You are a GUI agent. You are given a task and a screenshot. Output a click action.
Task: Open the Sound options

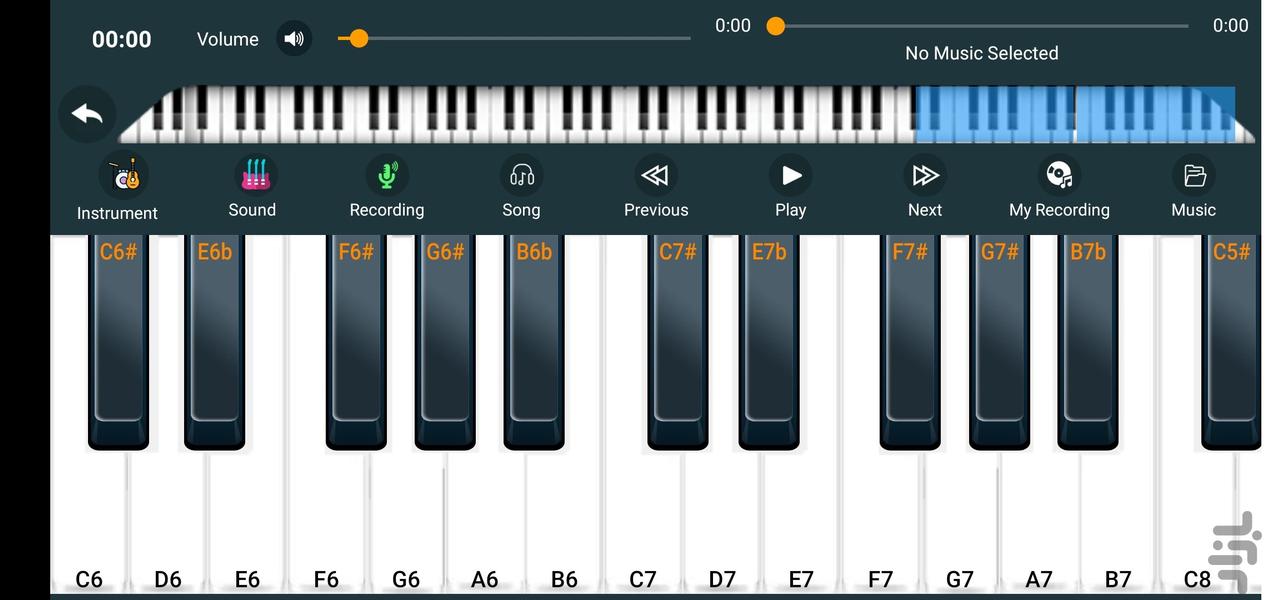tap(251, 185)
